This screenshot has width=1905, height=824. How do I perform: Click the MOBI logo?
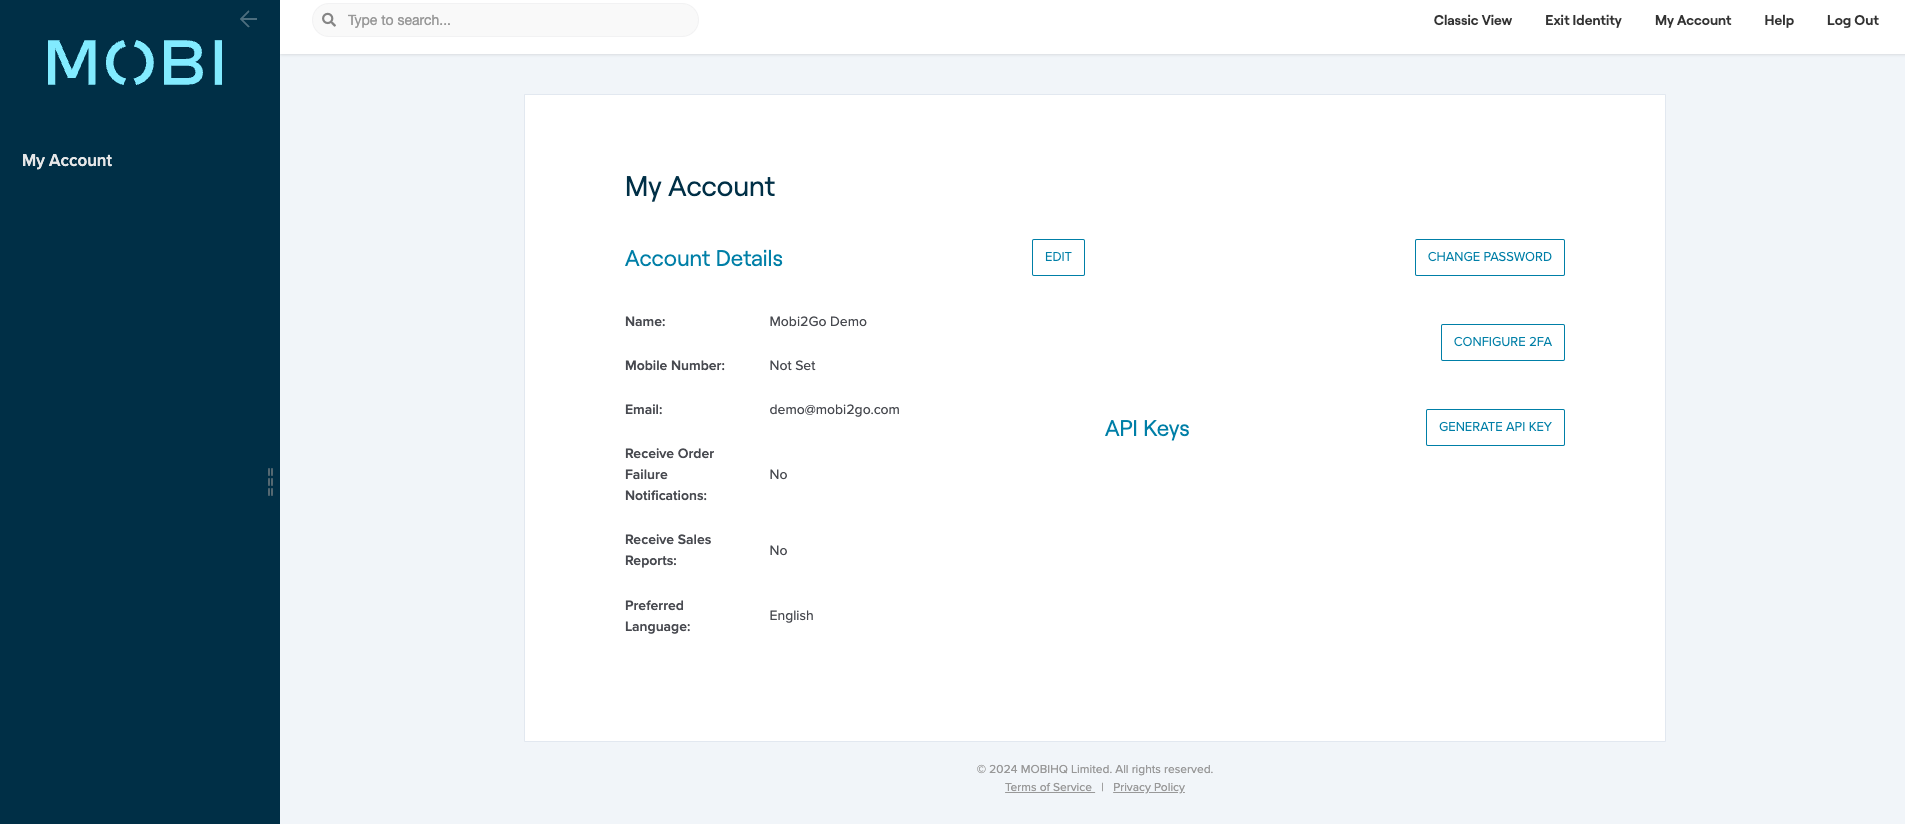pos(135,63)
